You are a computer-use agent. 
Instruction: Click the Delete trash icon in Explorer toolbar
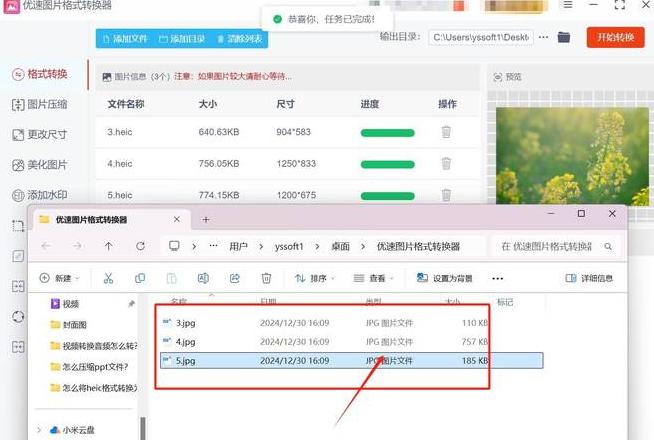(x=266, y=278)
